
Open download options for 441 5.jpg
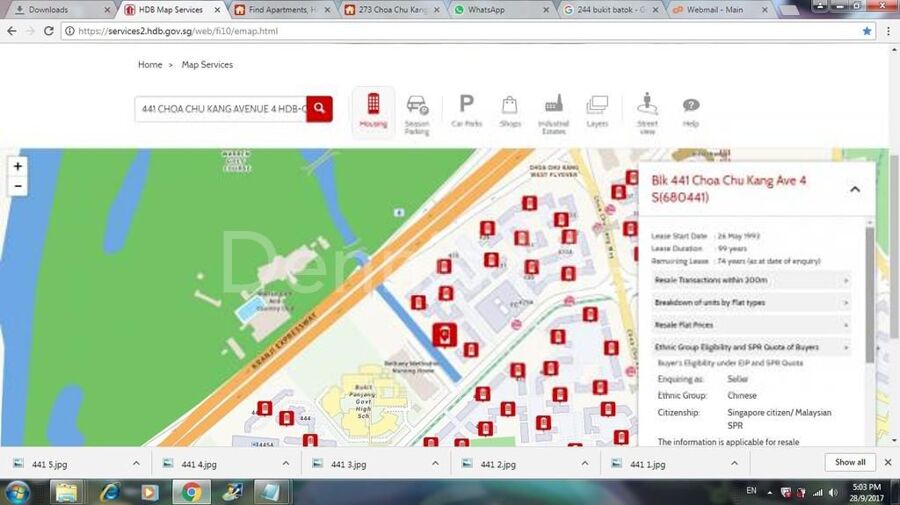(x=135, y=463)
